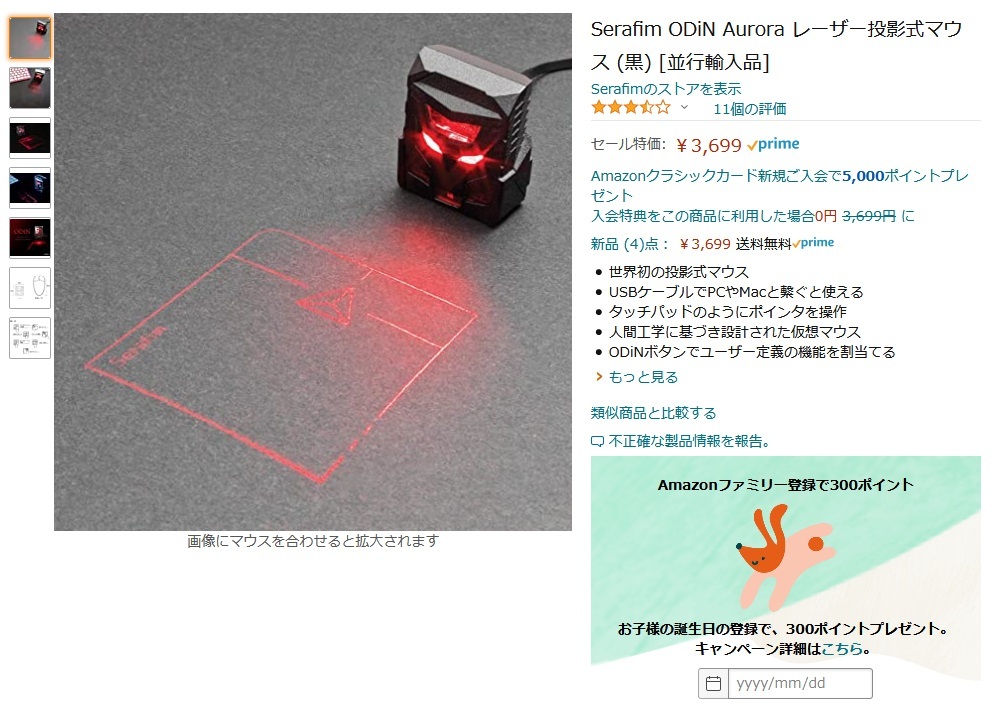Image resolution: width=994 pixels, height=704 pixels.
Task: Select the fourth thumbnail with blue lighting
Action: 30,188
